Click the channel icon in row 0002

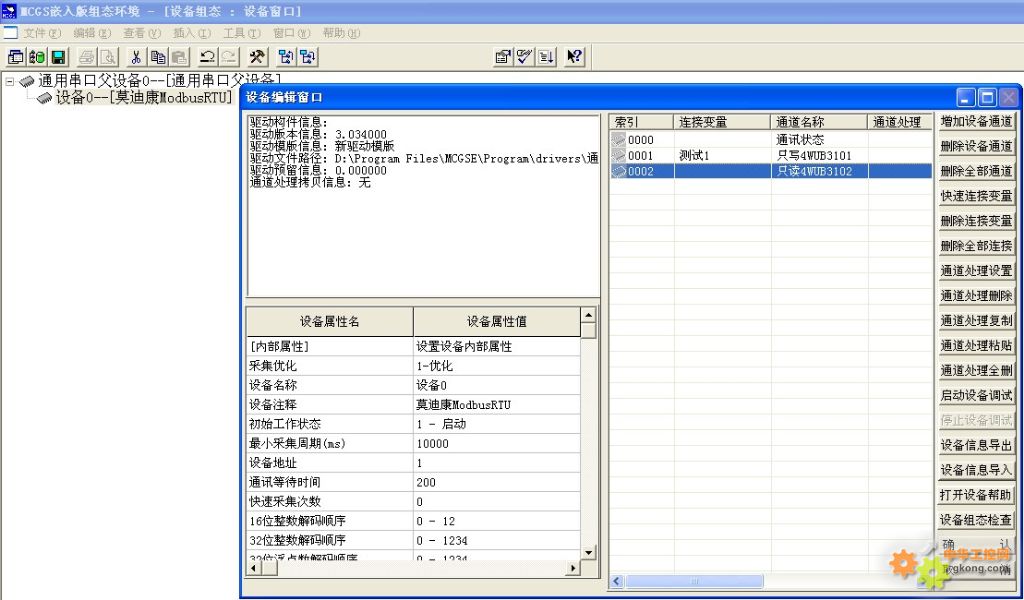point(618,171)
